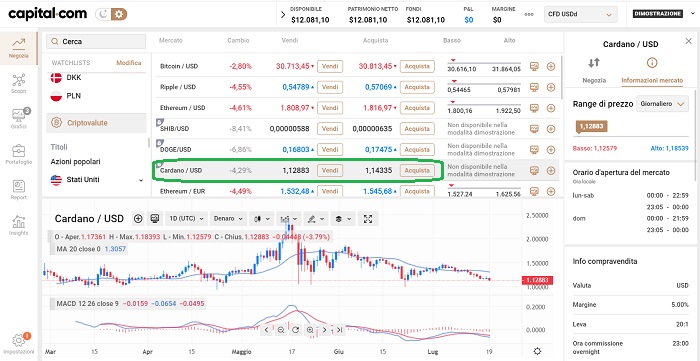Screen dimensions: 700x361
Task: Open the Insights sidebar section
Action: click(x=19, y=225)
